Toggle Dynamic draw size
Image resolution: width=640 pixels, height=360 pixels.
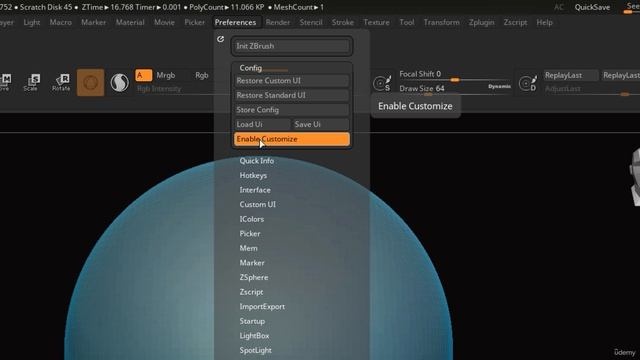coord(499,87)
